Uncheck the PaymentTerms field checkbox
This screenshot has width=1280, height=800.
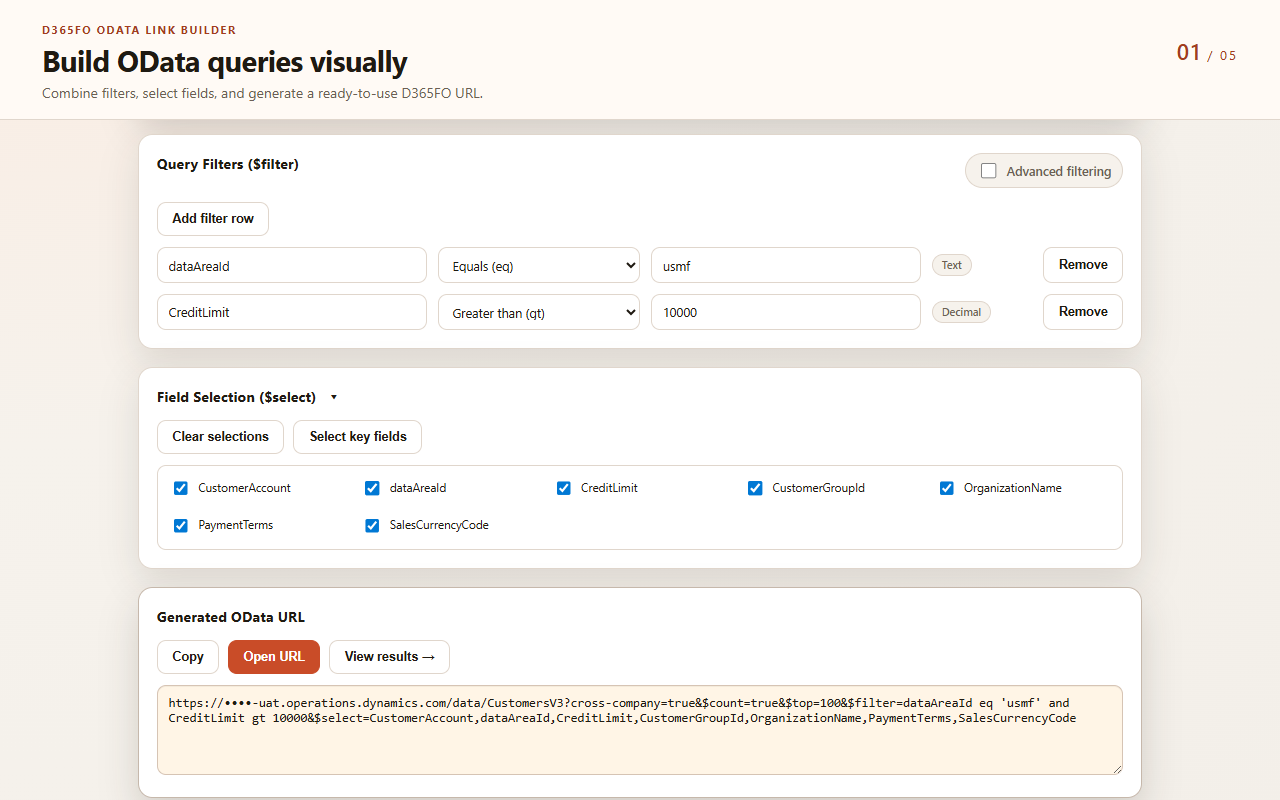click(181, 525)
